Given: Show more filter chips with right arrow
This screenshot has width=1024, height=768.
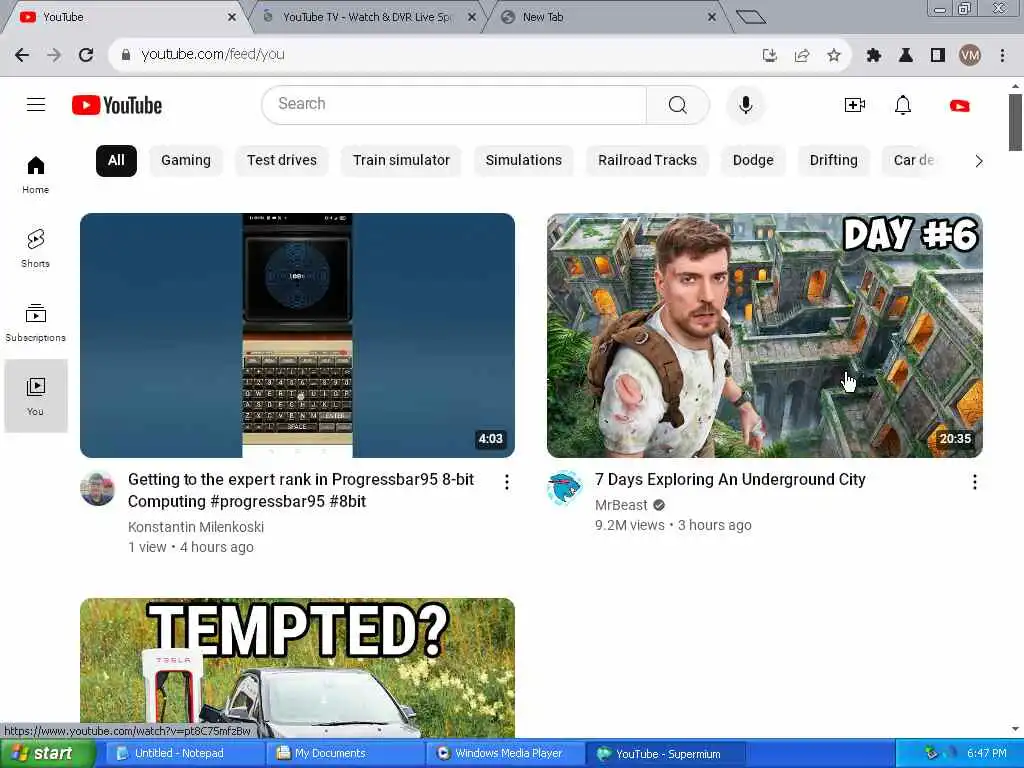Looking at the screenshot, I should [x=978, y=161].
